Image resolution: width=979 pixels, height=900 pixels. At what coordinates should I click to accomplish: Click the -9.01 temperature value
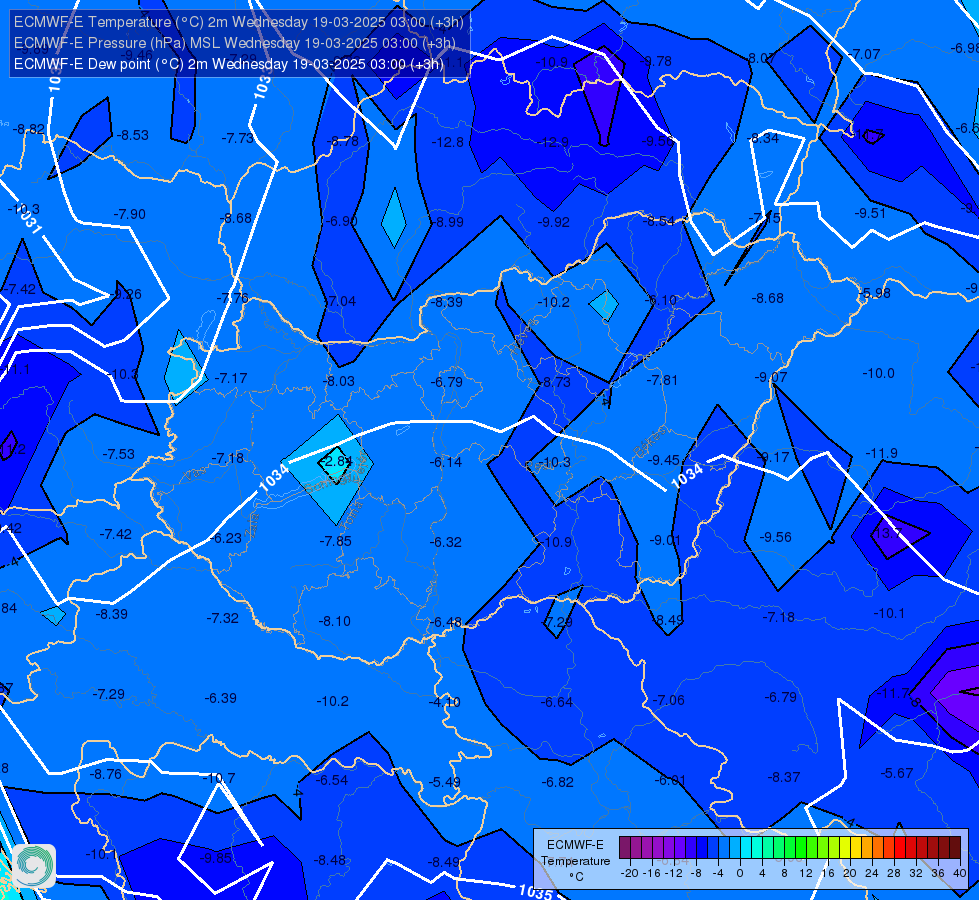(x=664, y=540)
